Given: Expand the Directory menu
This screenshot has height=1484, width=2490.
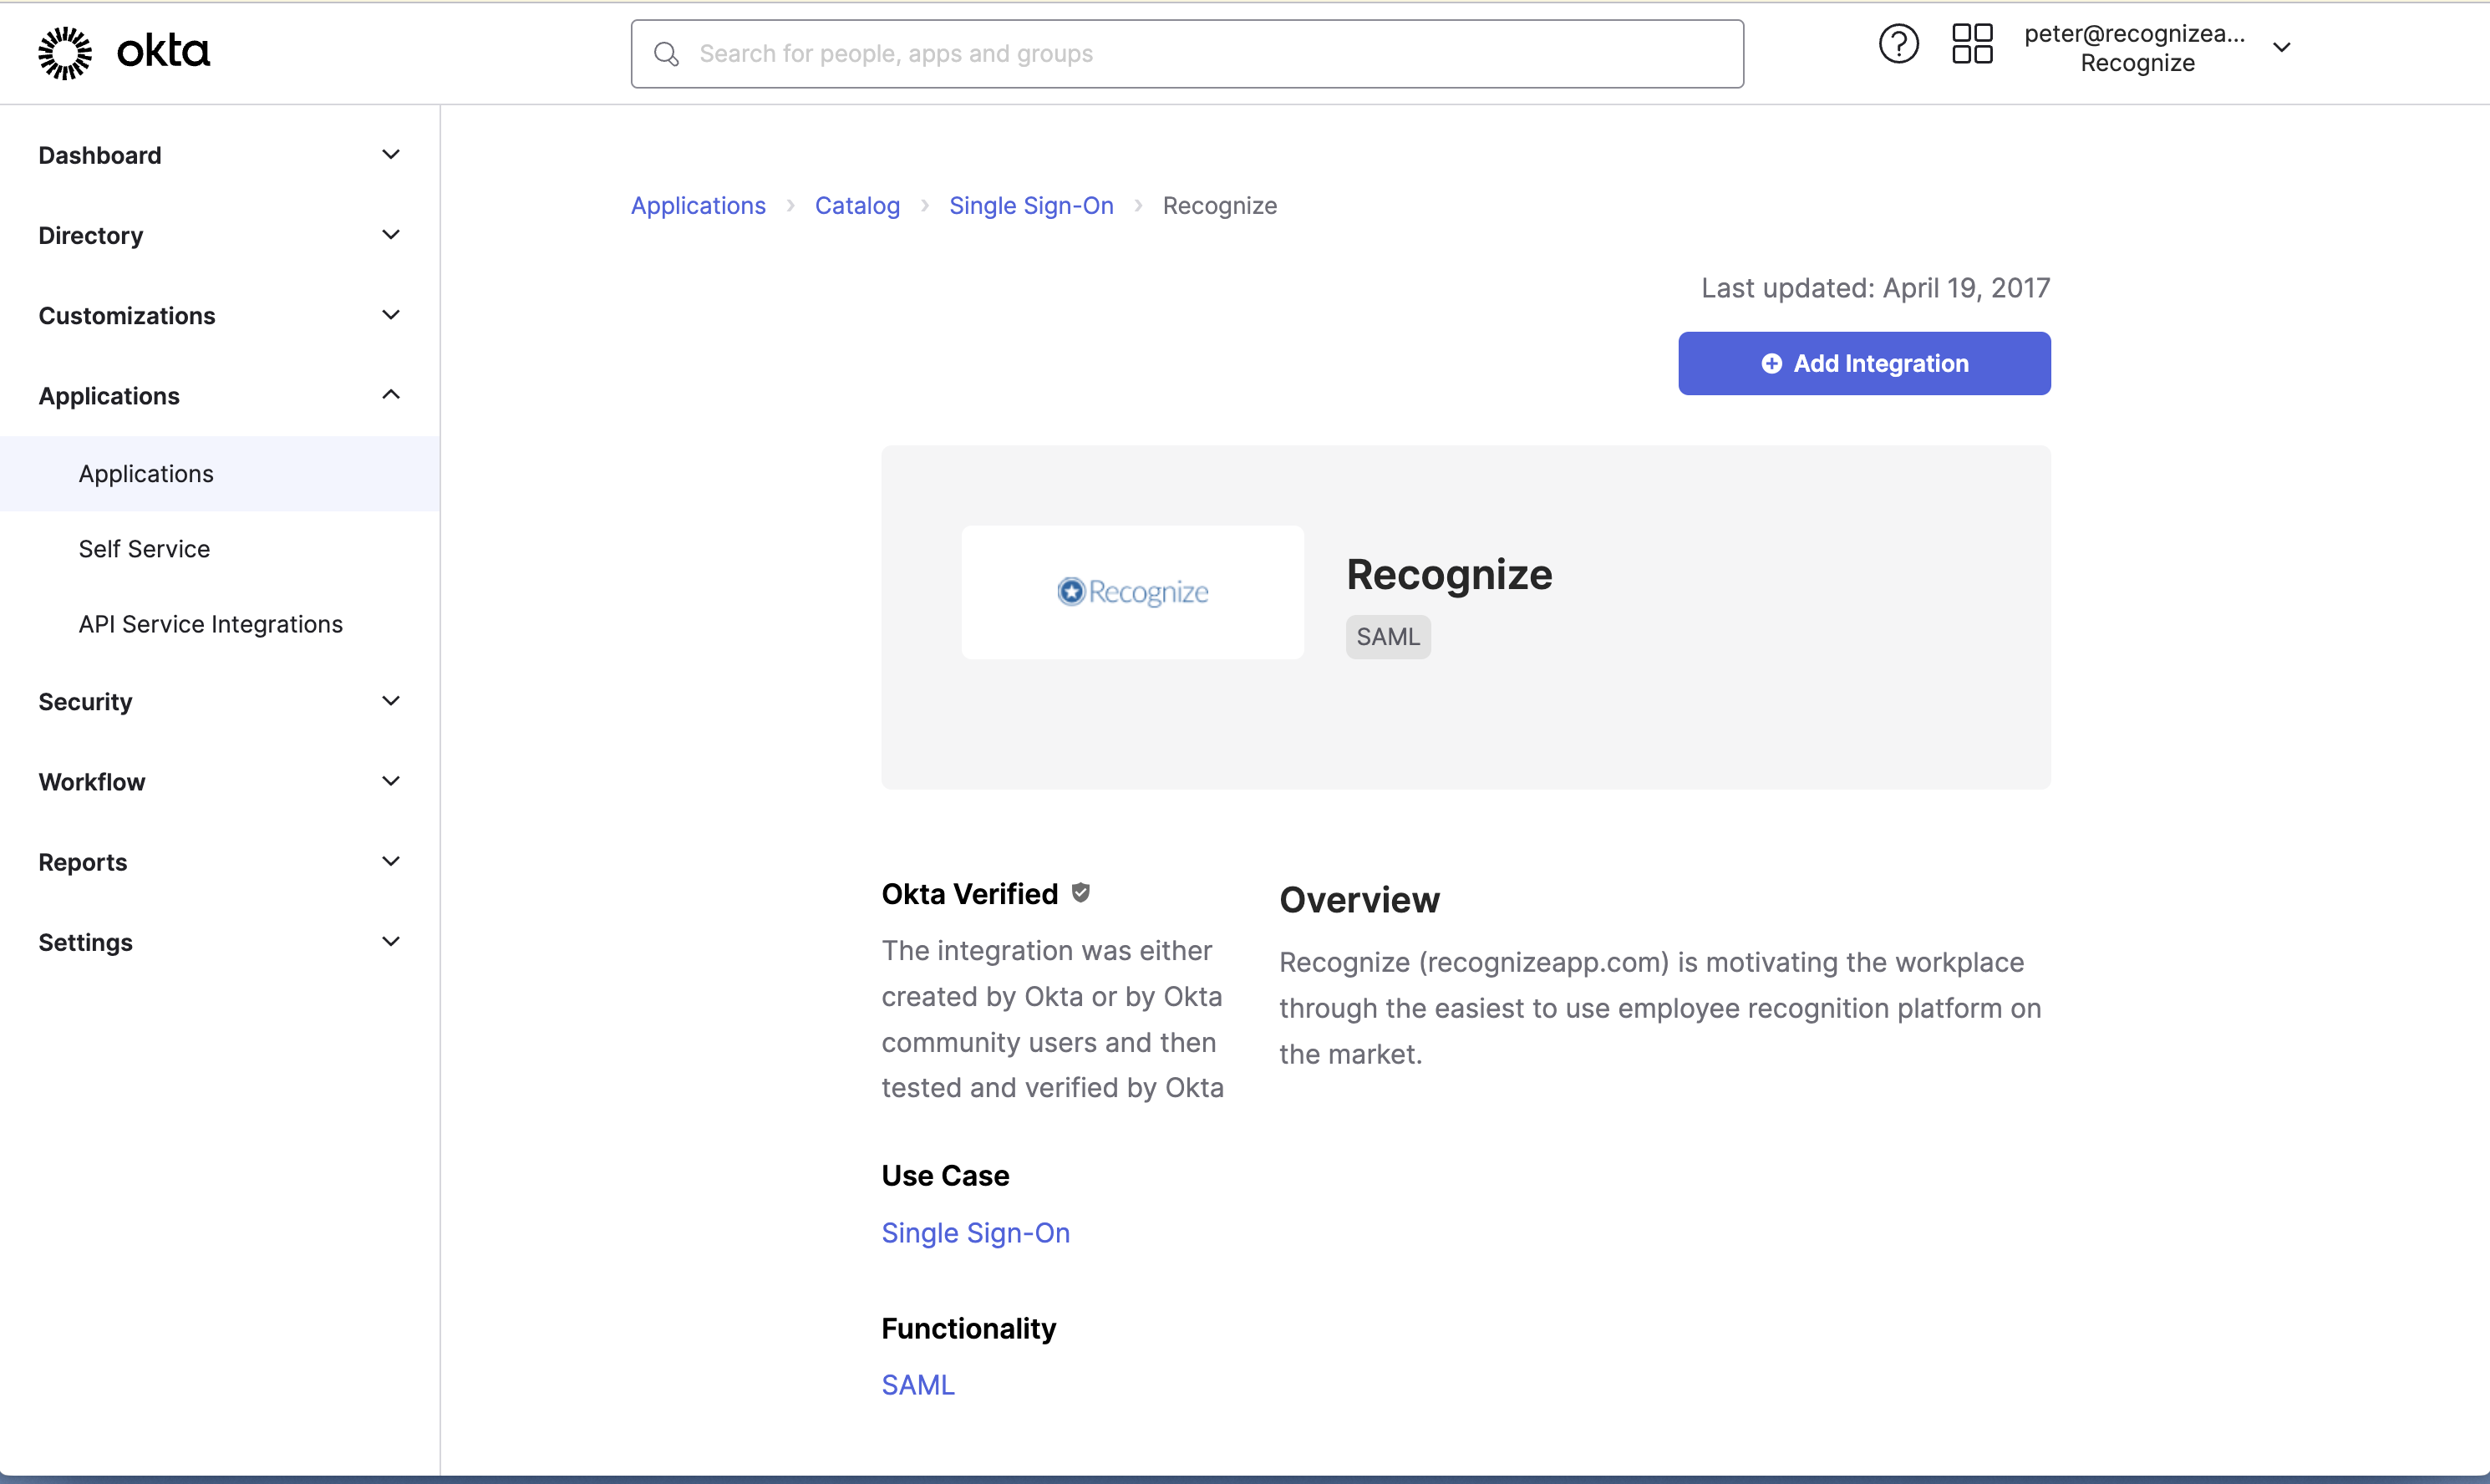Looking at the screenshot, I should pos(219,235).
